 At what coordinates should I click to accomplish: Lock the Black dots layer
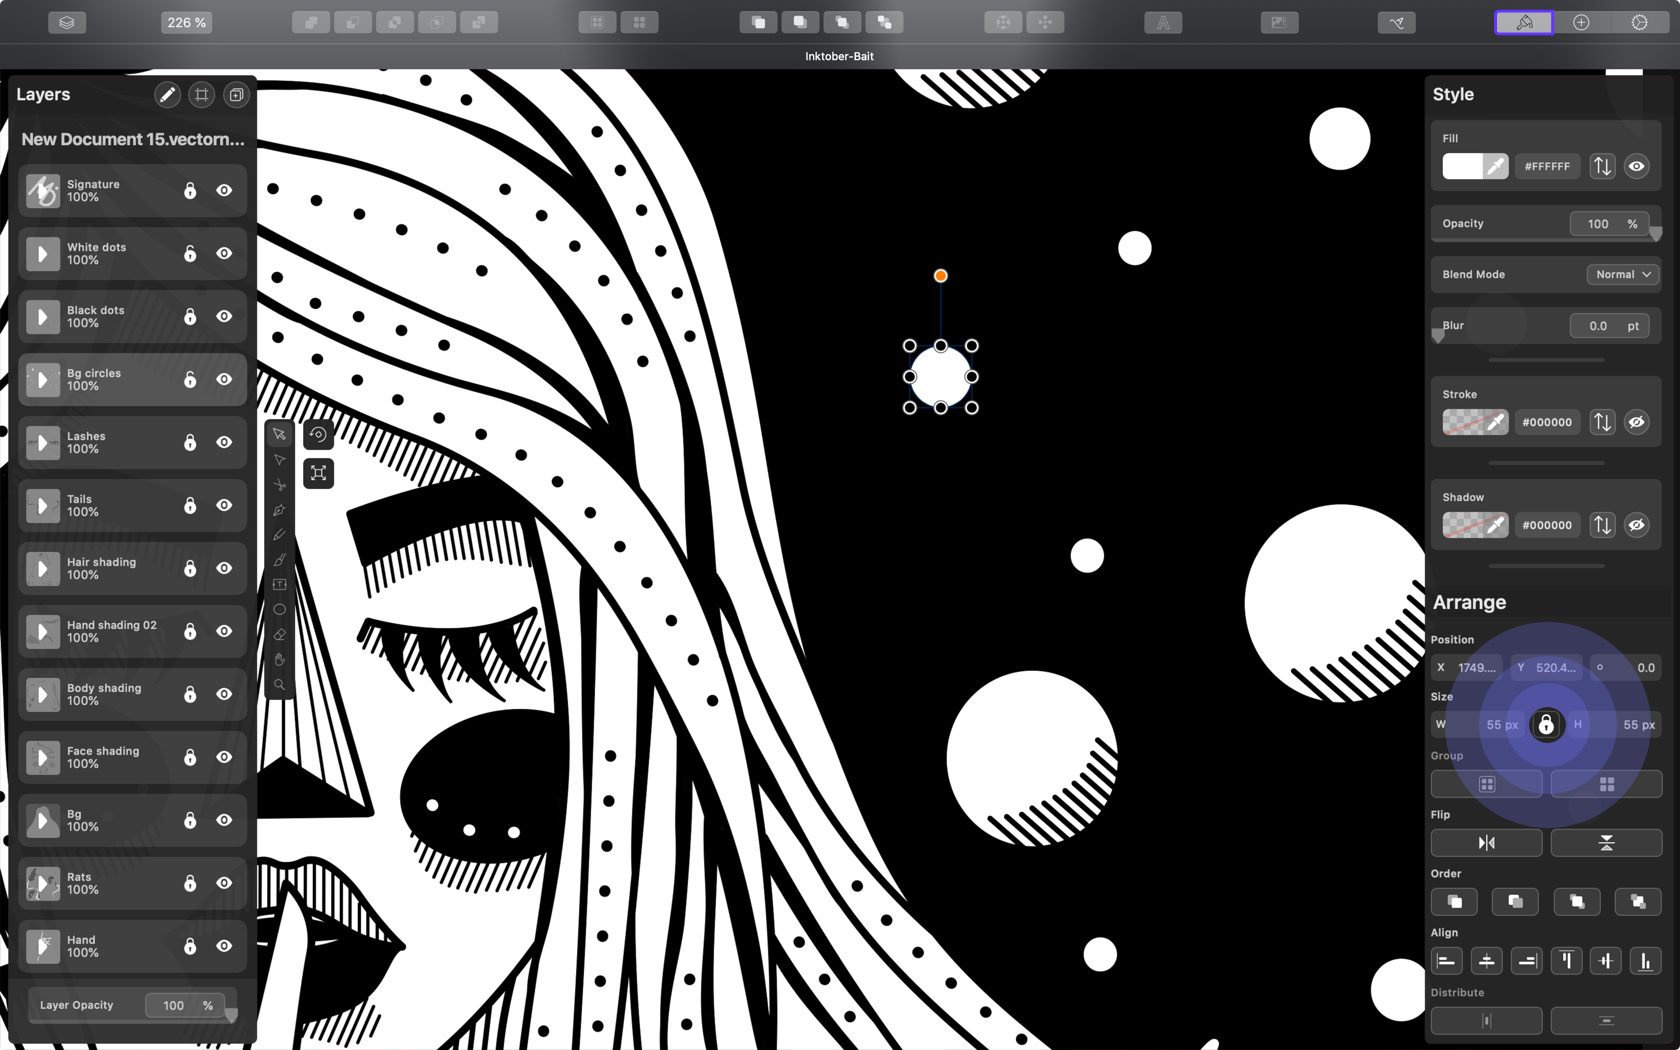click(x=190, y=316)
